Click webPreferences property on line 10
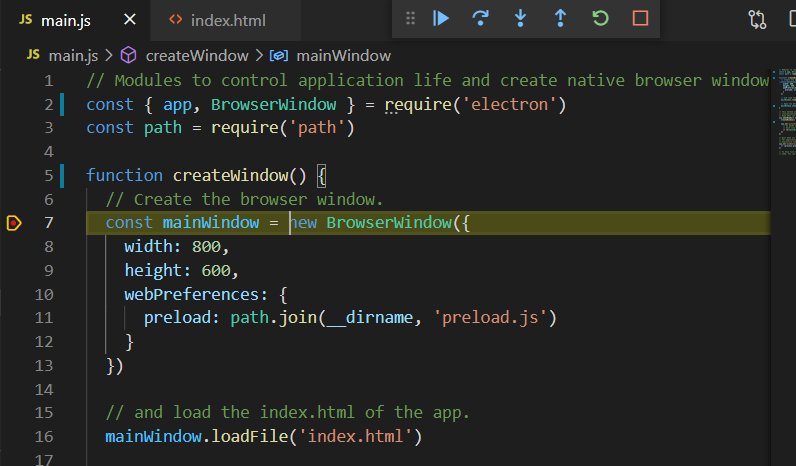 192,294
